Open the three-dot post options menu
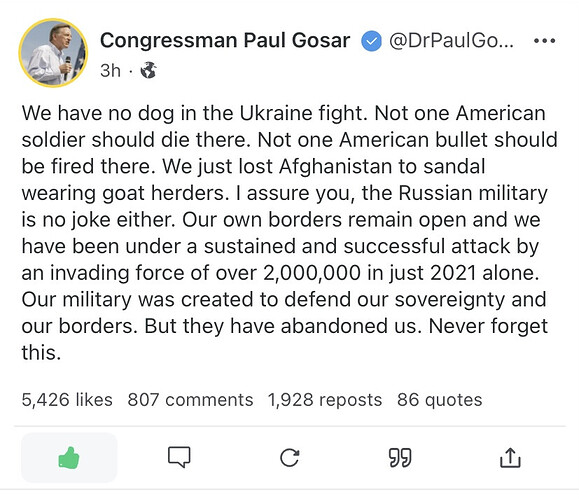This screenshot has height=499, width=579. (545, 41)
